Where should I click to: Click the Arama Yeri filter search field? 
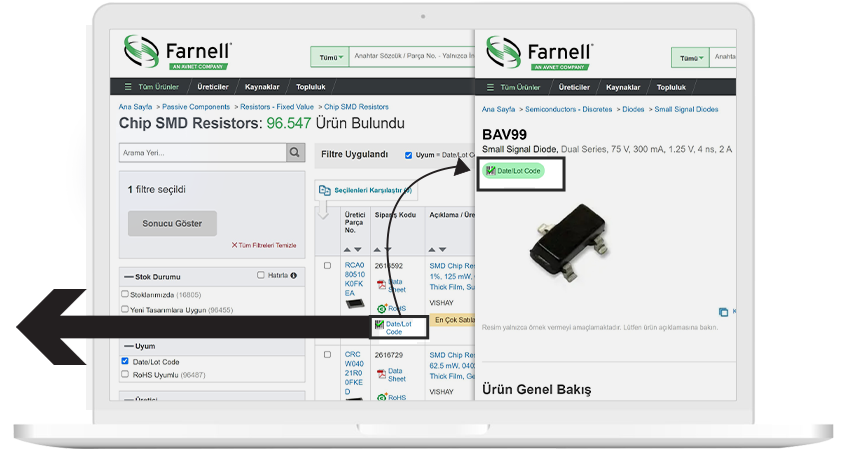click(x=202, y=152)
